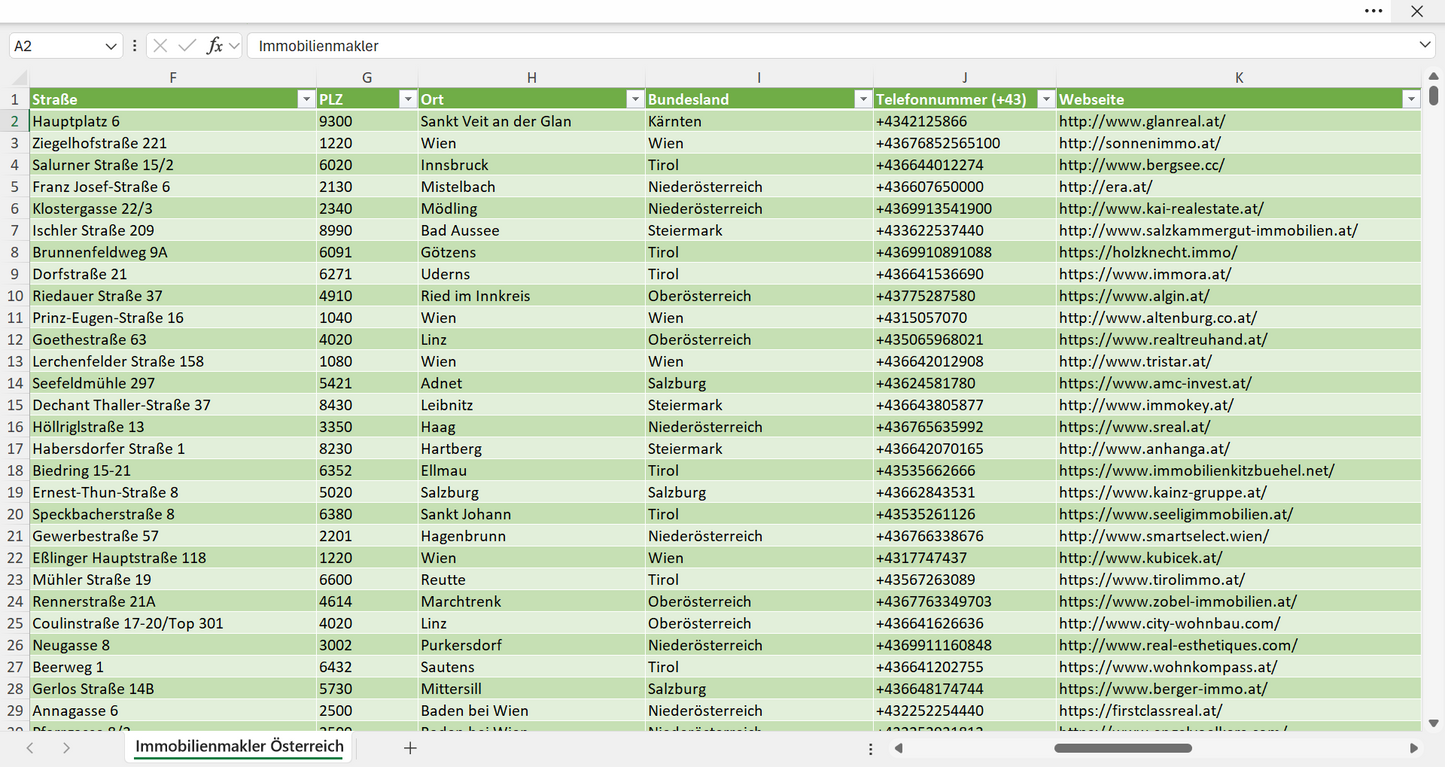The height and width of the screenshot is (767, 1445).
Task: Select column H header
Action: tap(532, 78)
